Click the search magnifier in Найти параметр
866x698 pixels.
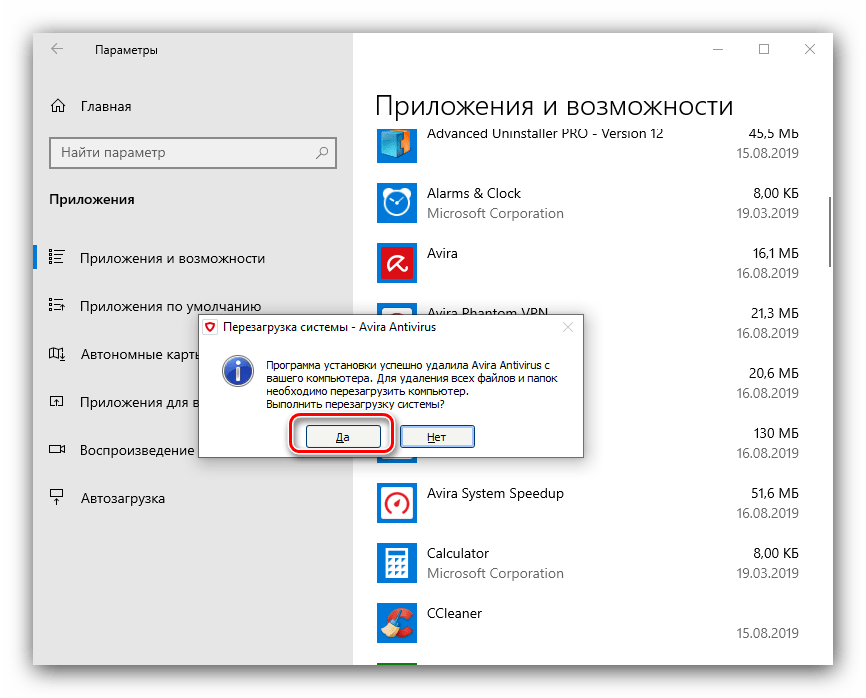tap(322, 153)
